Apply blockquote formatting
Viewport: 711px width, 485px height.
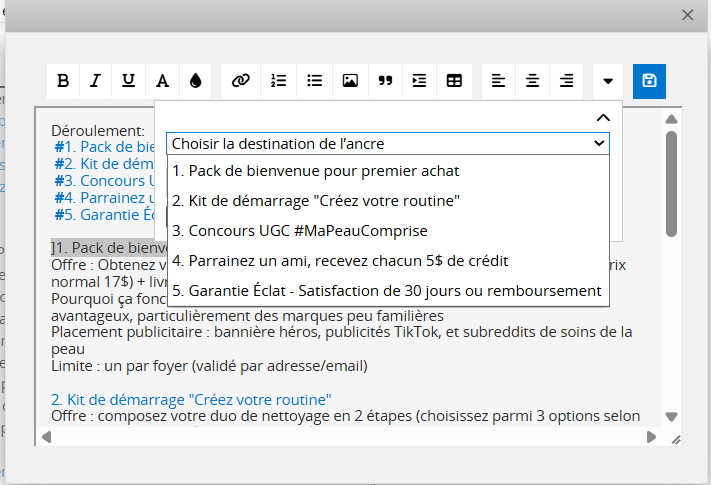(x=384, y=81)
